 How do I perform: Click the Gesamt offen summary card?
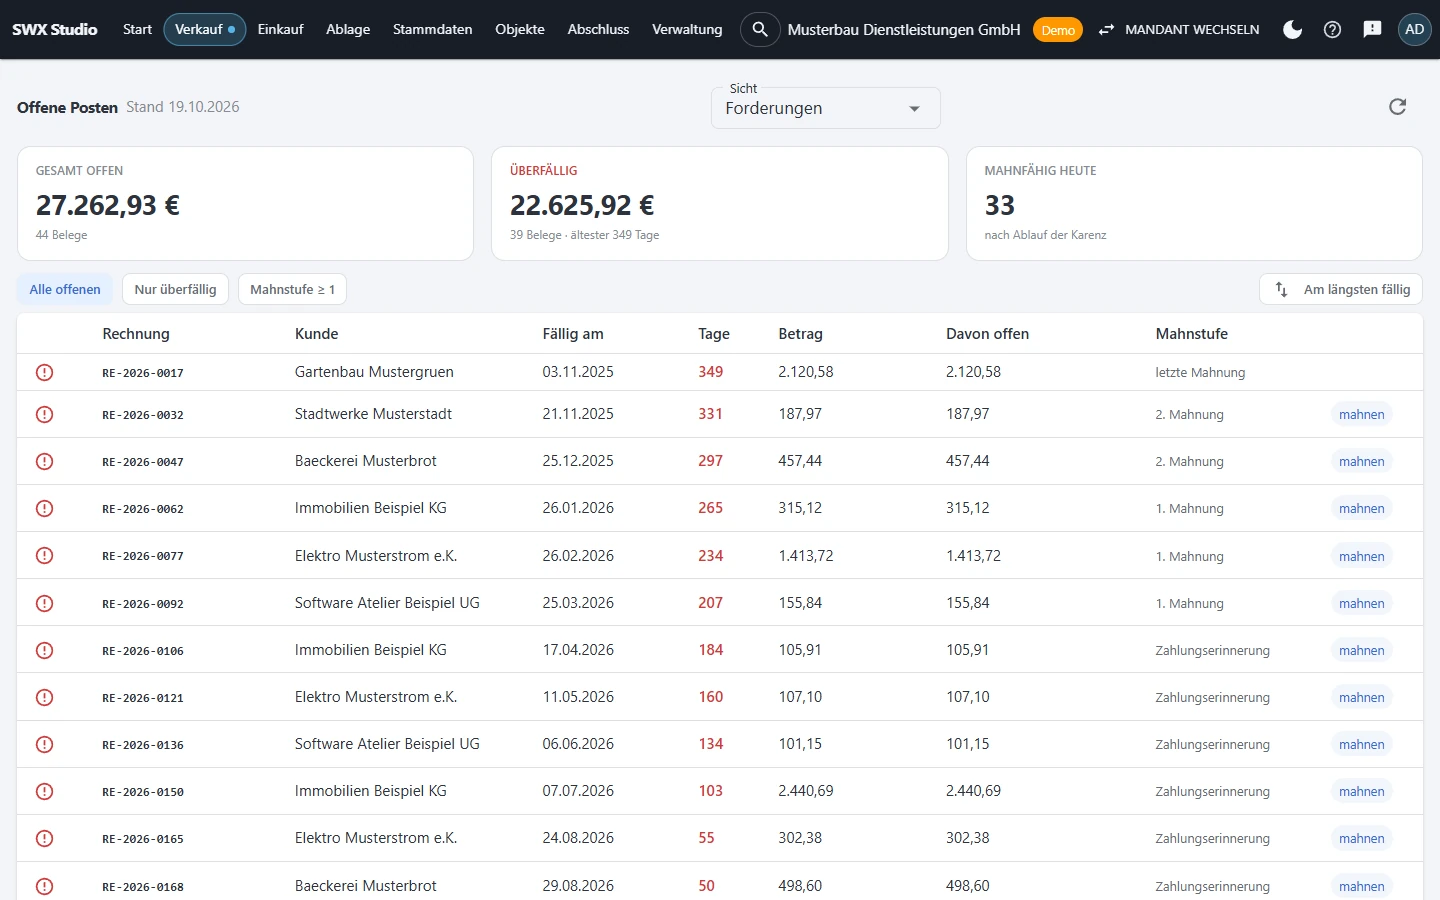pos(245,204)
